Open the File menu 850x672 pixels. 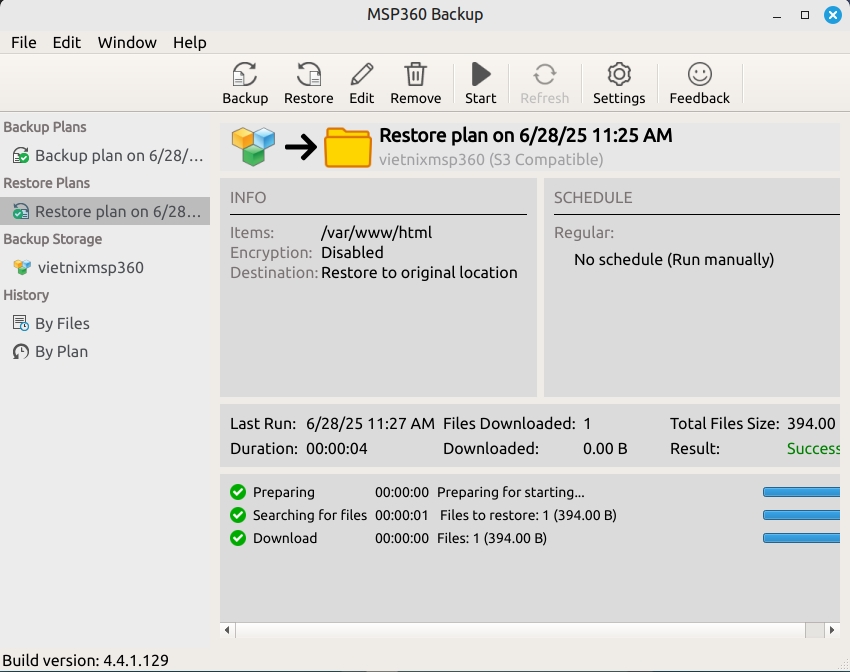coord(24,42)
